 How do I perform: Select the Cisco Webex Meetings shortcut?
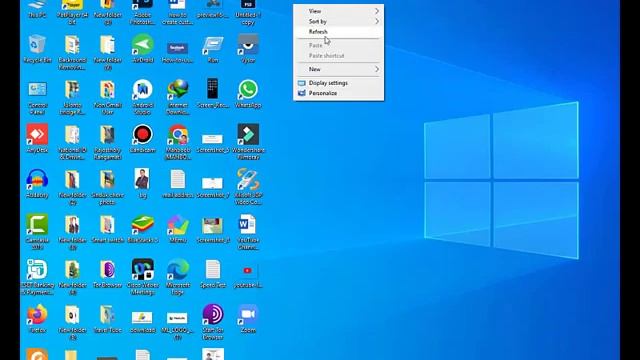coord(142,277)
